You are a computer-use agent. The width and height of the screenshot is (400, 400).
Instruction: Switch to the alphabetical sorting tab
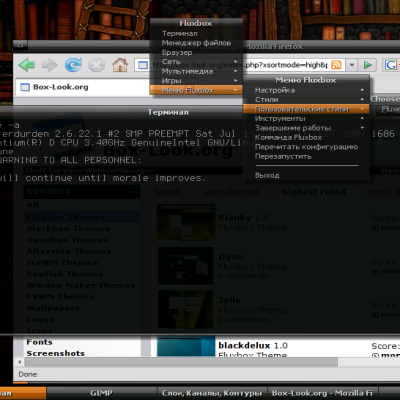coord(232,192)
